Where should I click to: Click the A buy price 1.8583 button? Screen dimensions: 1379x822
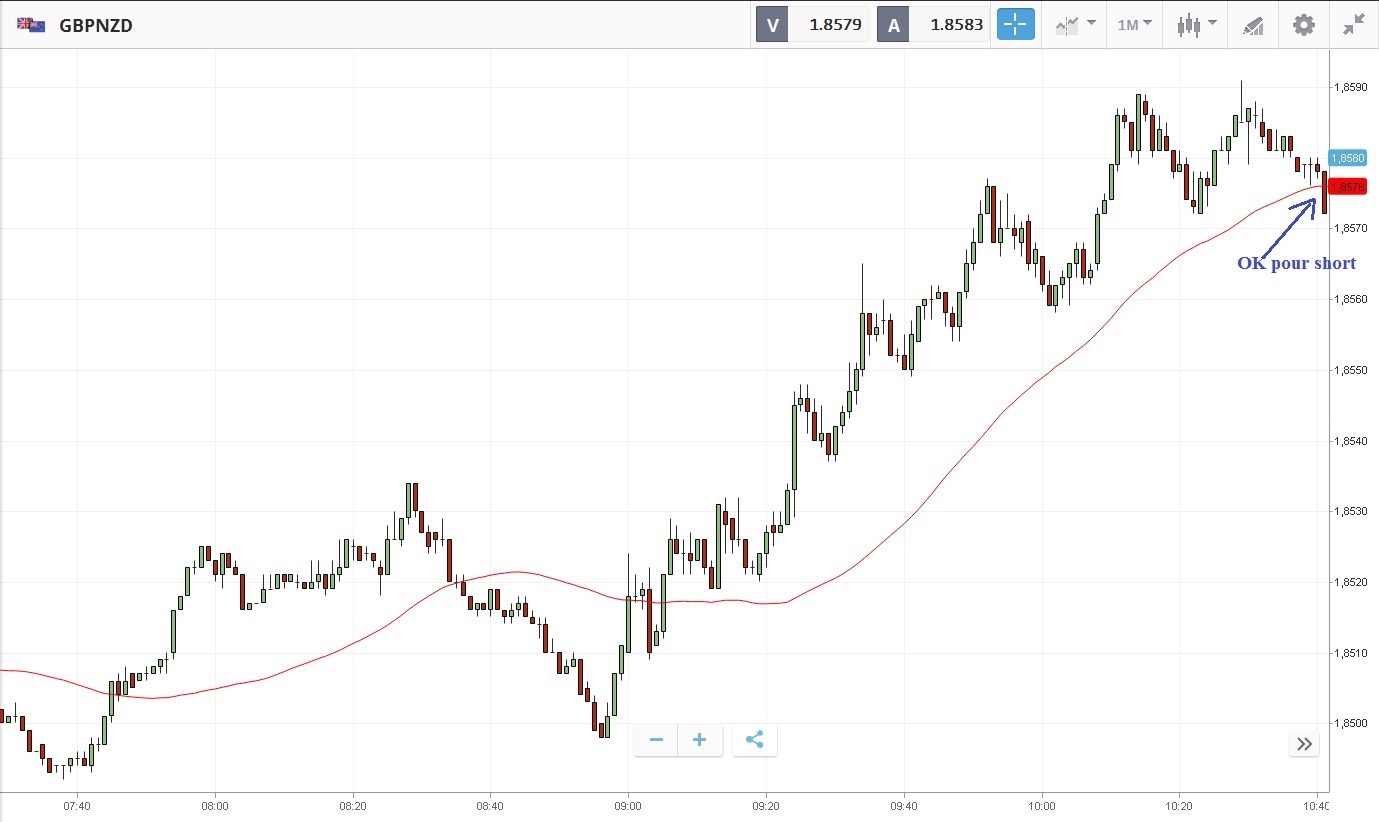(932, 25)
